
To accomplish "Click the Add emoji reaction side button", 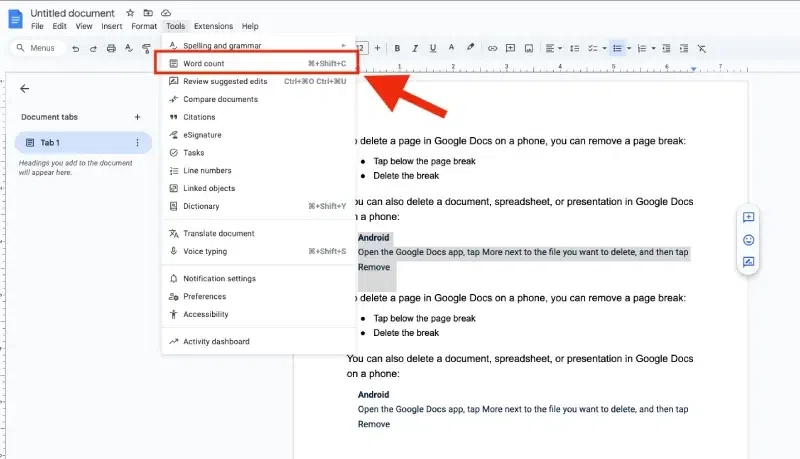I will coord(748,240).
